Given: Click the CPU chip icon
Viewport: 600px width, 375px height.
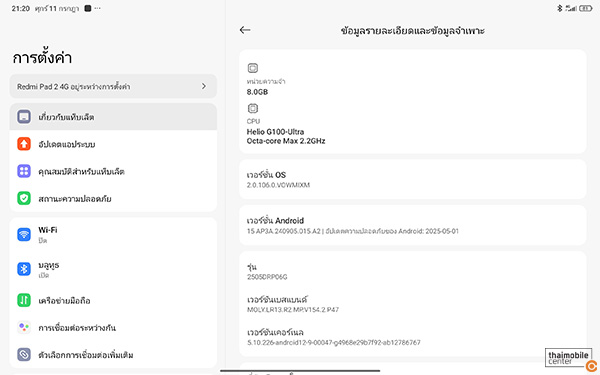Looking at the screenshot, I should [253, 109].
